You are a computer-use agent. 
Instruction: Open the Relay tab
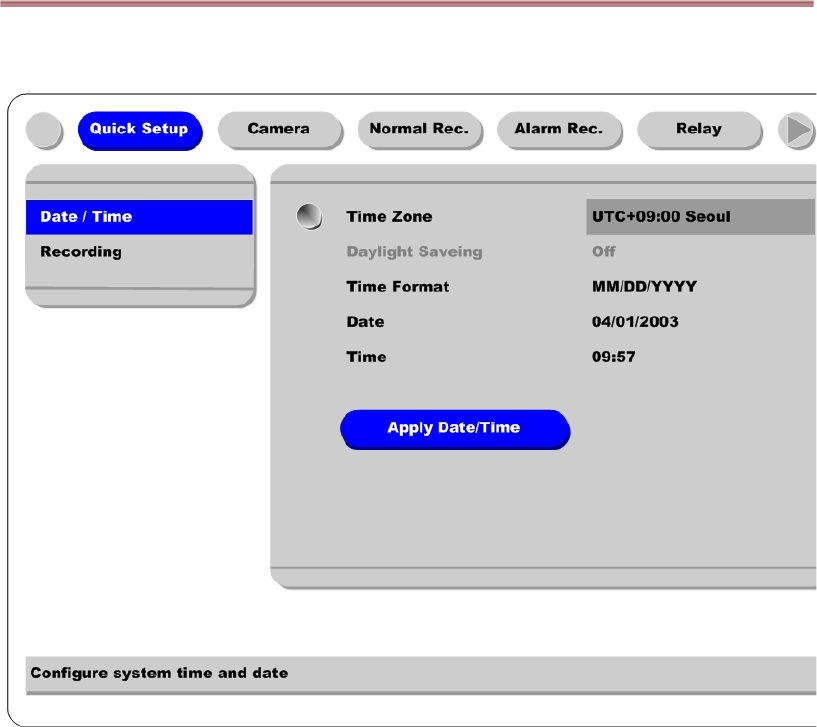(x=699, y=129)
